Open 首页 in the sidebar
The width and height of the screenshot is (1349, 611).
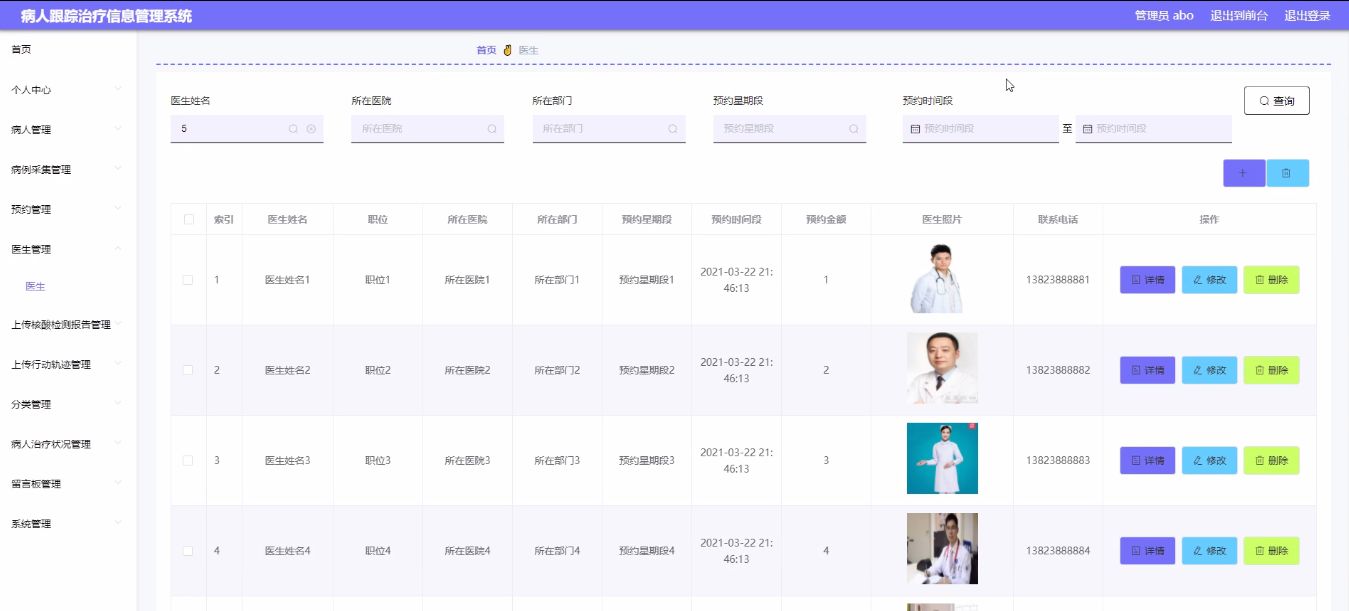point(21,49)
